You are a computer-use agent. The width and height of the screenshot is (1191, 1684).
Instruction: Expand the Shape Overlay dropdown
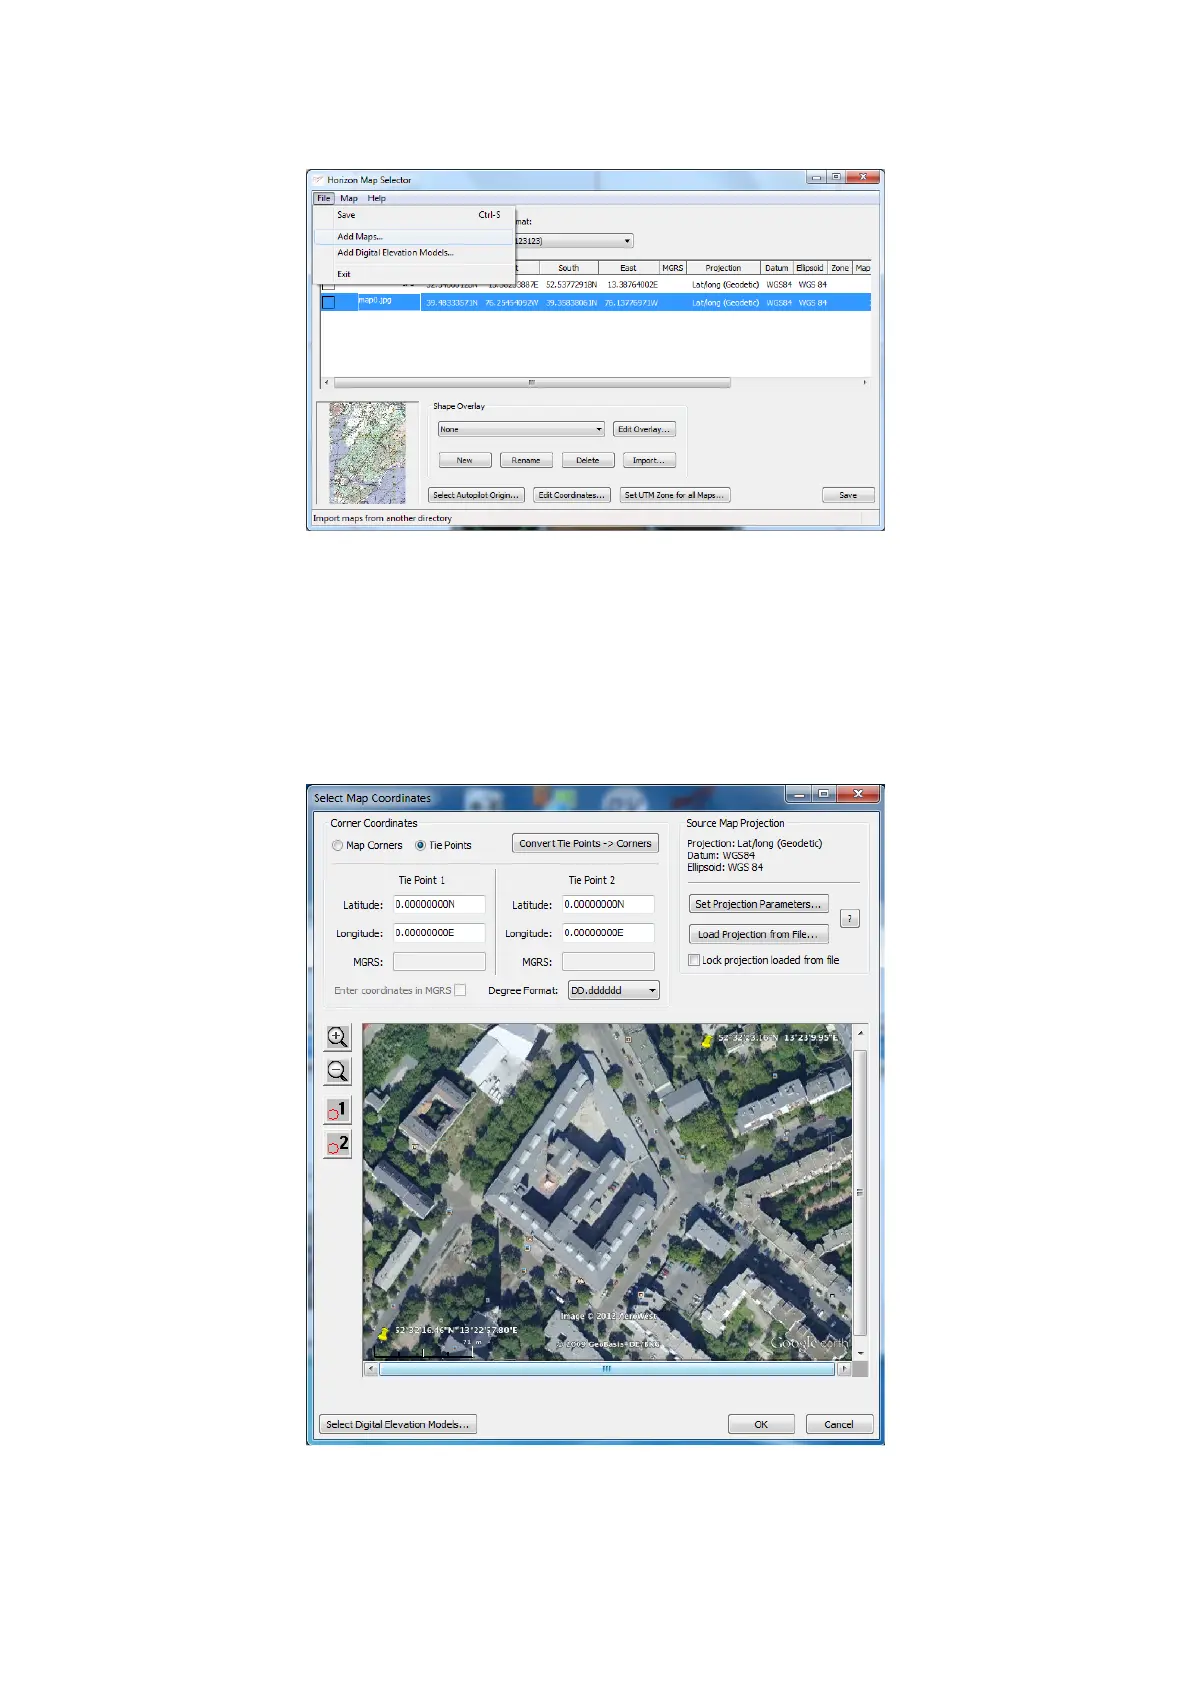(x=599, y=430)
